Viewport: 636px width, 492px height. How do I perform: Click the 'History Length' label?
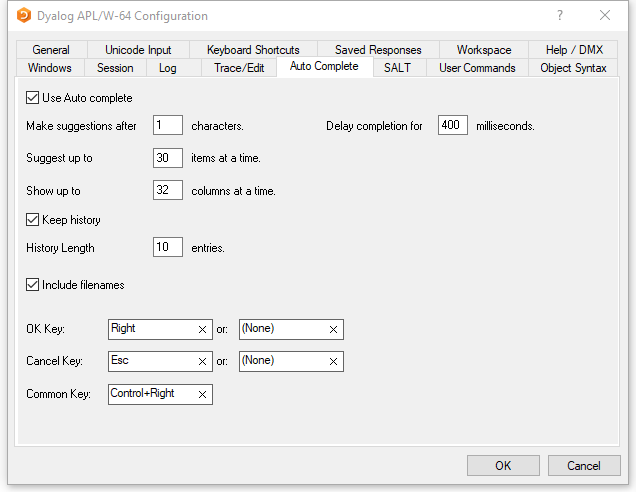tap(60, 248)
